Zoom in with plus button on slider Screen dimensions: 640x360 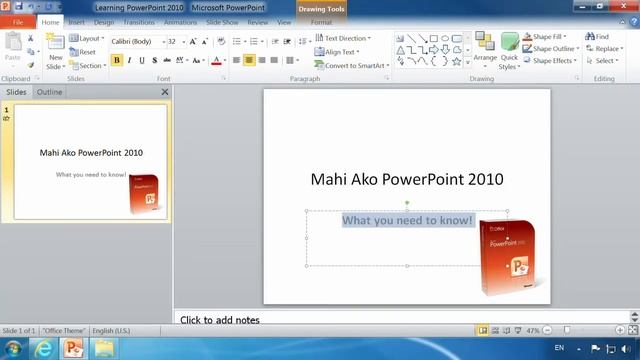pyautogui.click(x=620, y=330)
